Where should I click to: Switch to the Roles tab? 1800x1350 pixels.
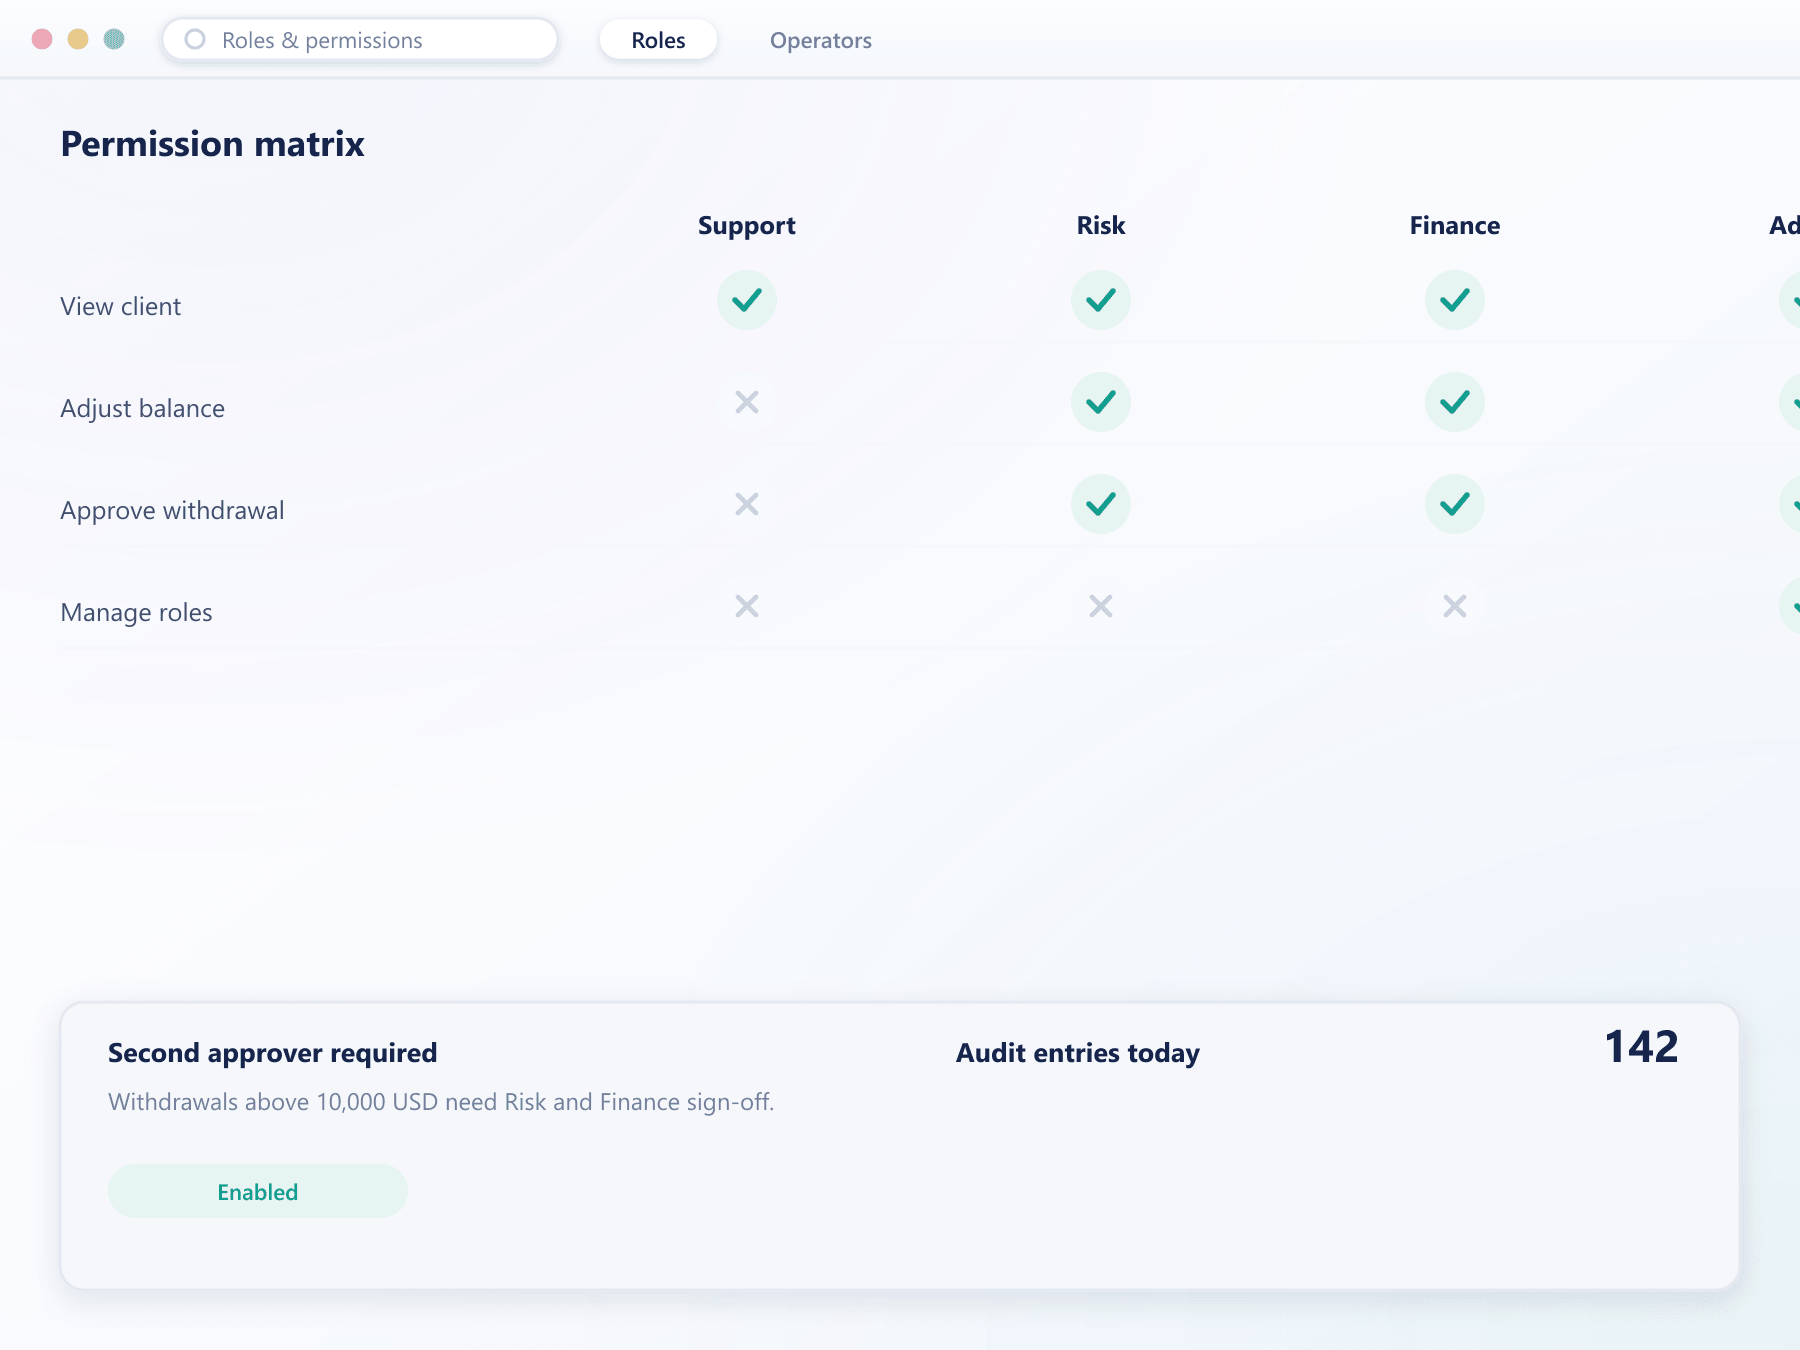pyautogui.click(x=658, y=40)
